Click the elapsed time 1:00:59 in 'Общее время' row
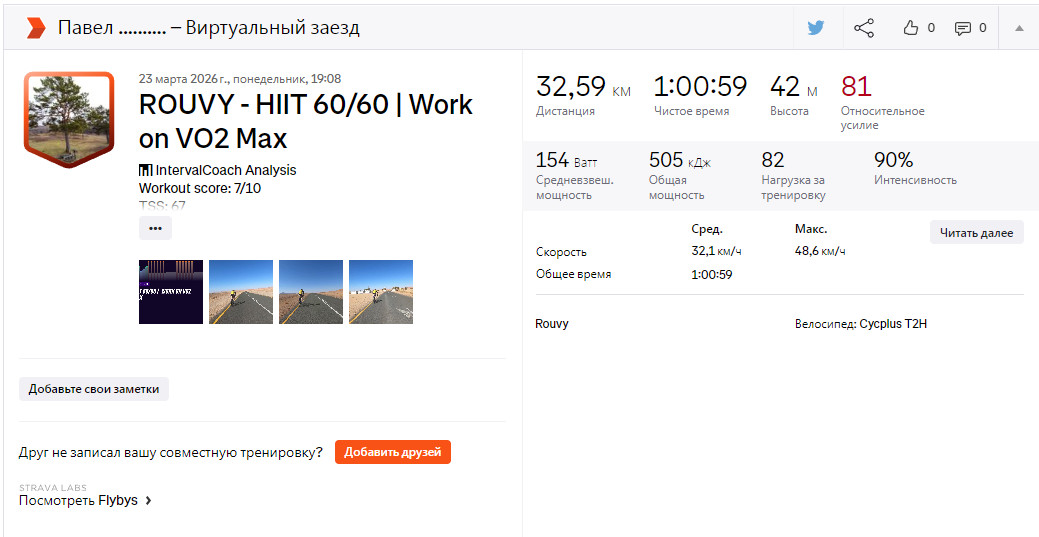 [712, 274]
